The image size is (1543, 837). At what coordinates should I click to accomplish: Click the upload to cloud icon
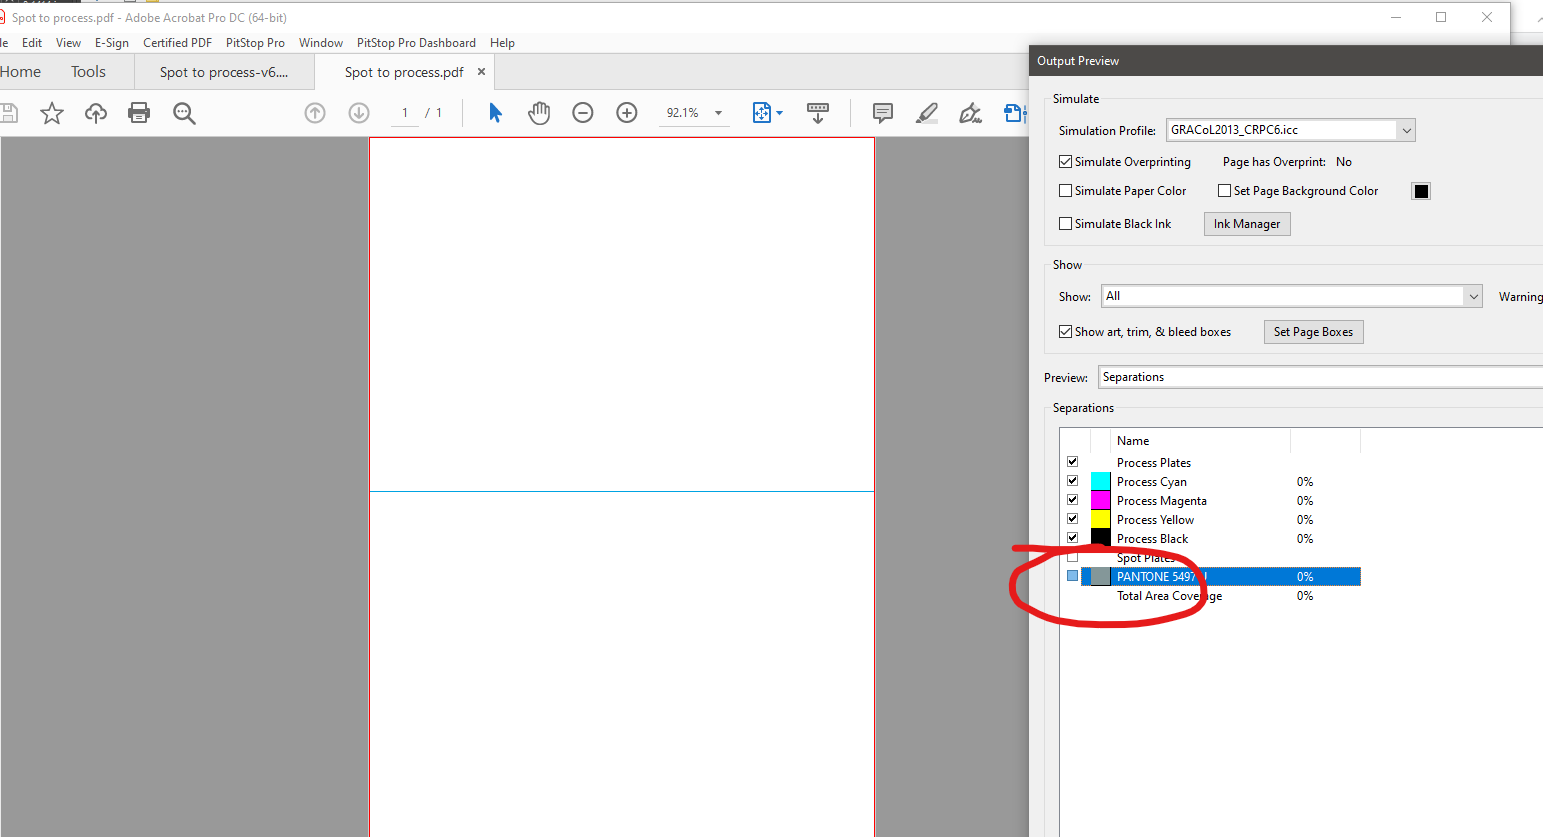[96, 113]
